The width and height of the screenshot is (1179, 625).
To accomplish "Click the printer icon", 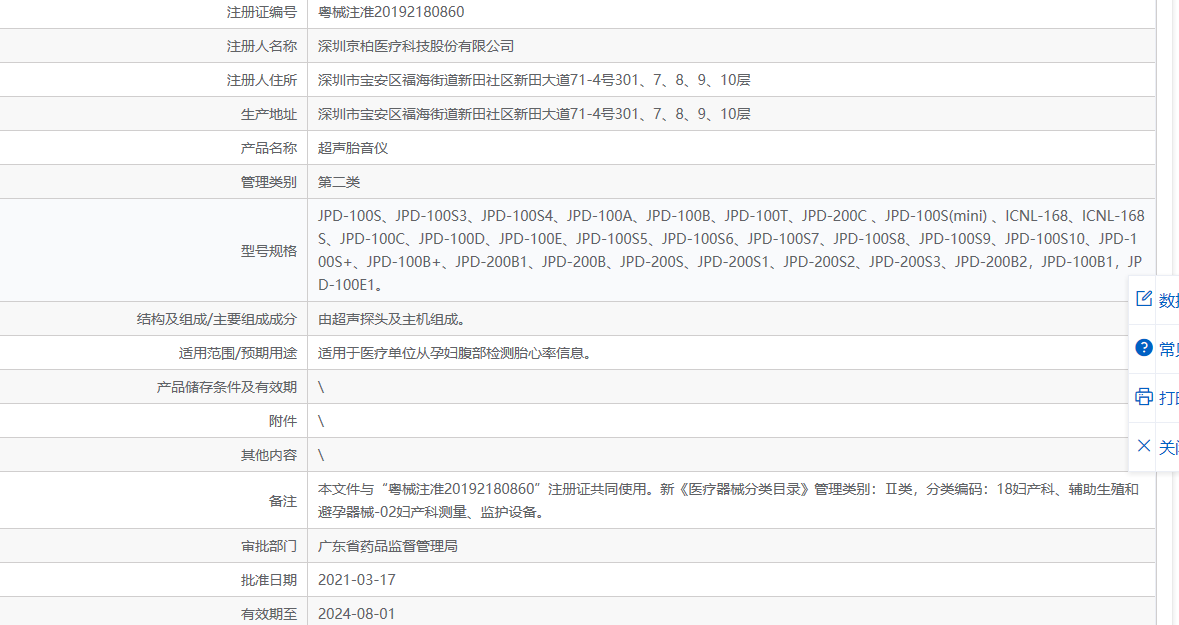I will coord(1144,396).
